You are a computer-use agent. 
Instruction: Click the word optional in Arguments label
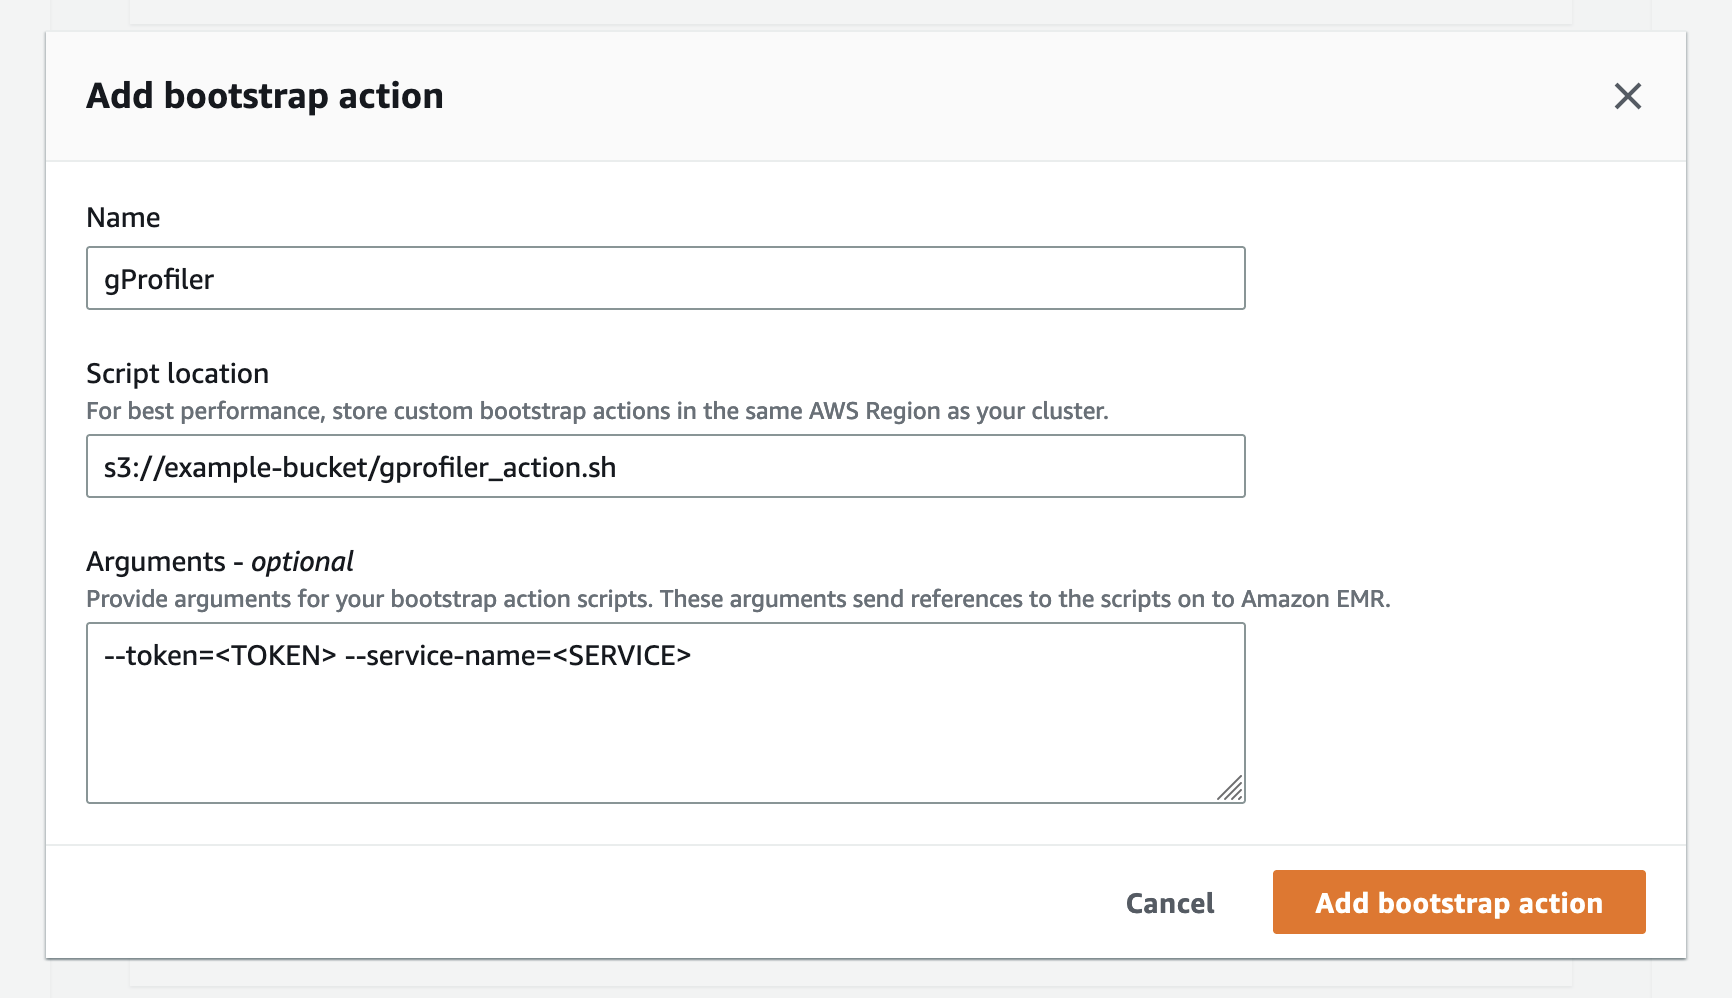tap(302, 562)
